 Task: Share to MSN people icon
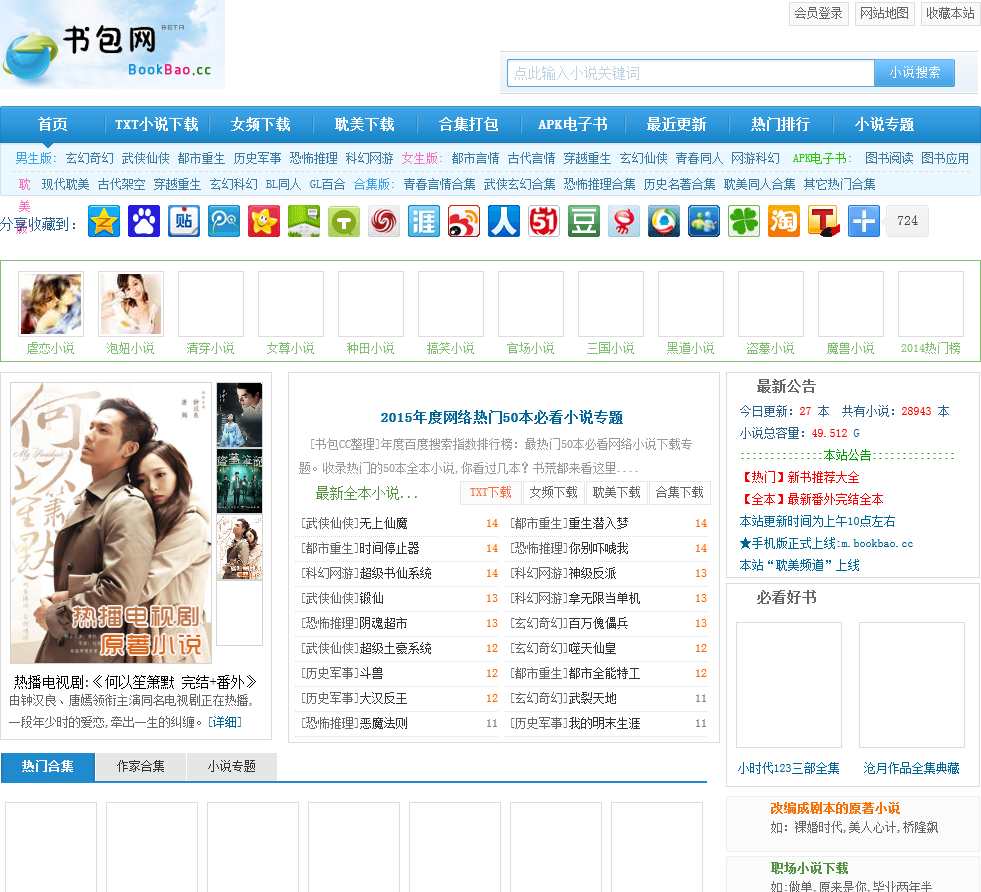pos(704,221)
